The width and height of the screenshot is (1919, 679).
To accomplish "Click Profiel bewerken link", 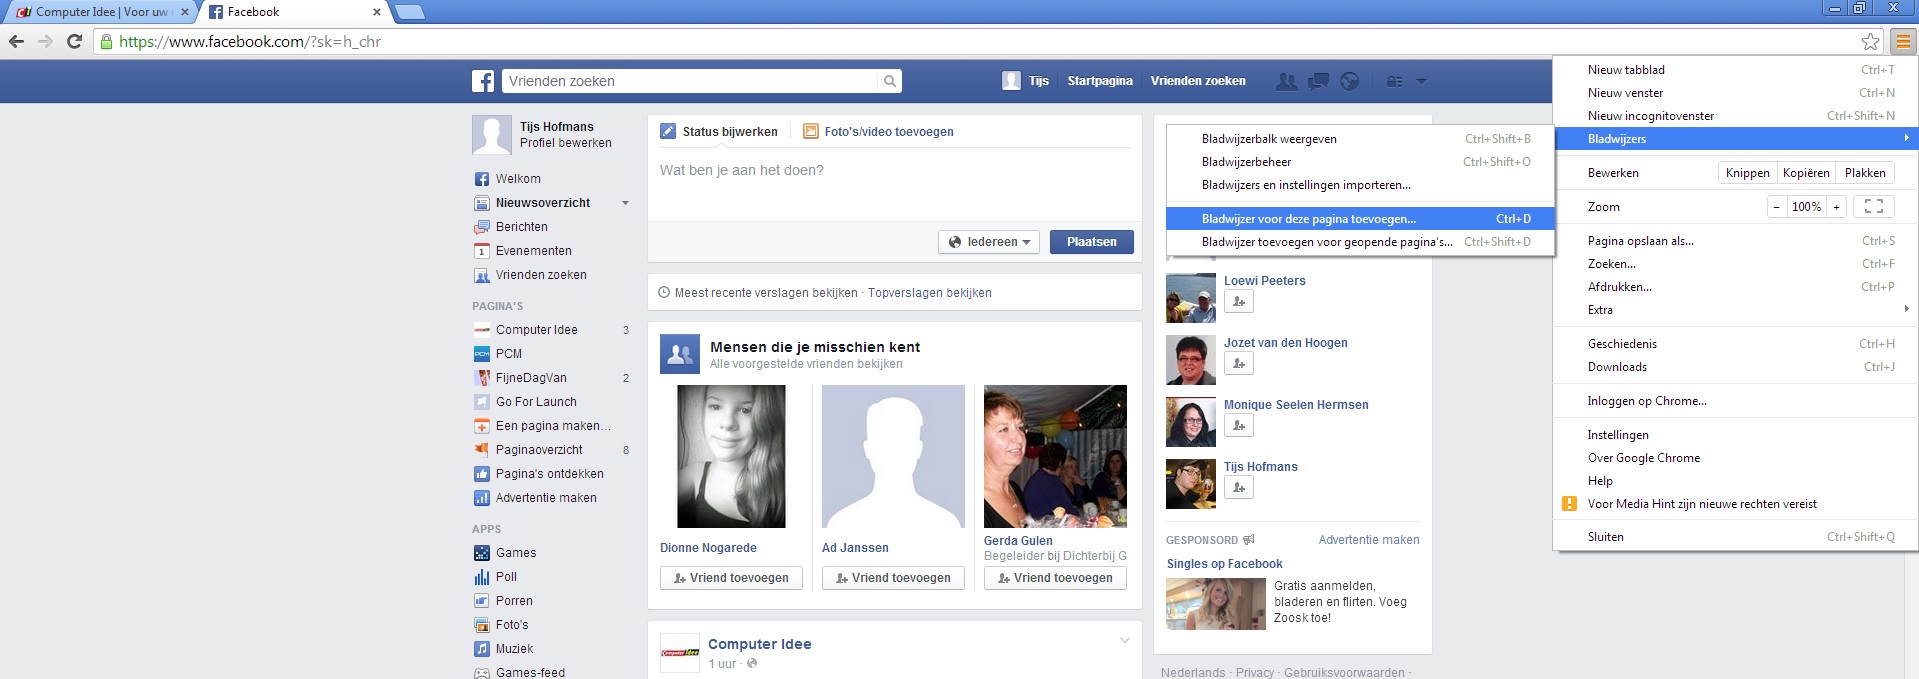I will pos(566,143).
